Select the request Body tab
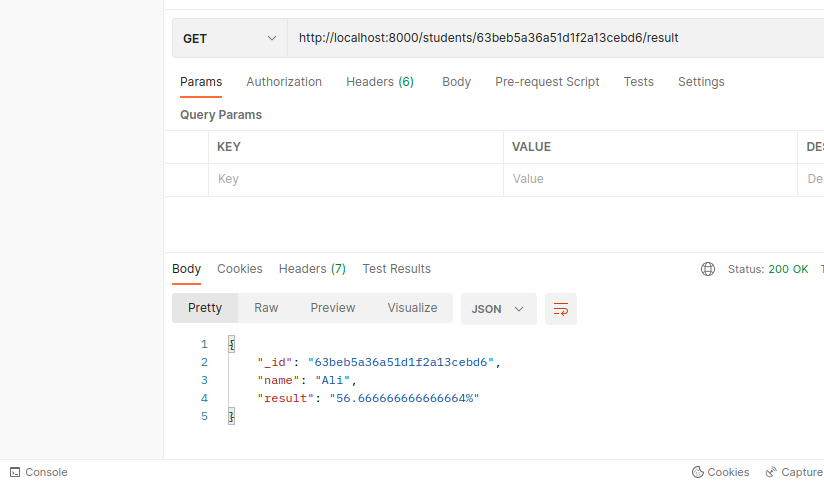Viewport: 824px width, 483px height. (456, 82)
